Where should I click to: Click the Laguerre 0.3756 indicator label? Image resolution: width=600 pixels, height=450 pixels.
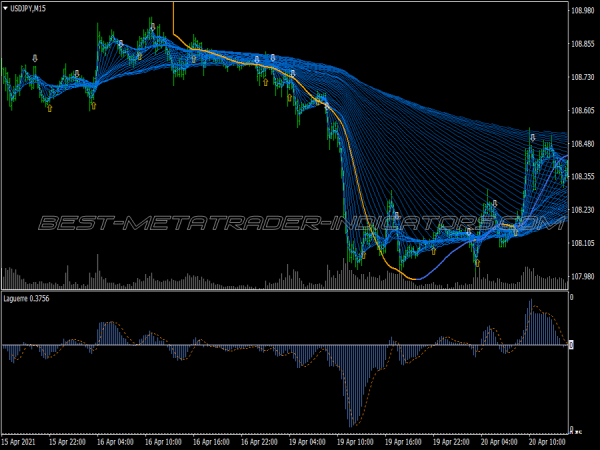[30, 298]
